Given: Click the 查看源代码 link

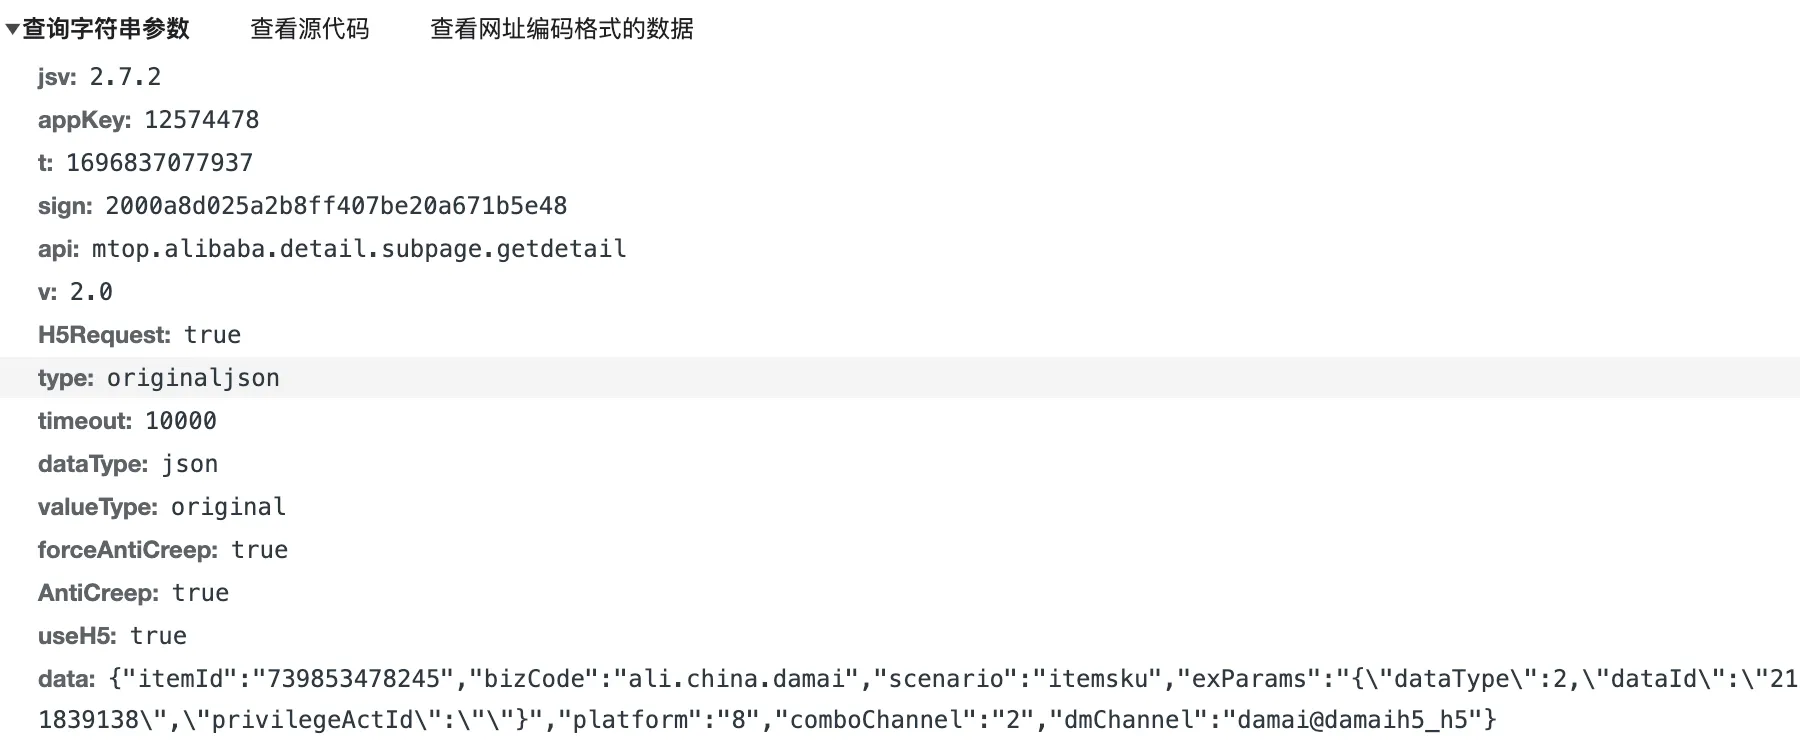Looking at the screenshot, I should tap(309, 29).
